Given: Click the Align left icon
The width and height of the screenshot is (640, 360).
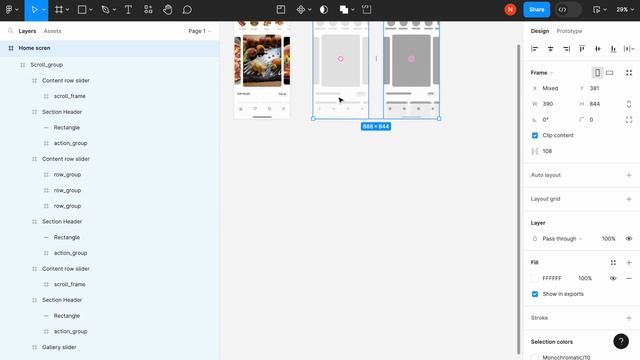Looking at the screenshot, I should point(535,49).
